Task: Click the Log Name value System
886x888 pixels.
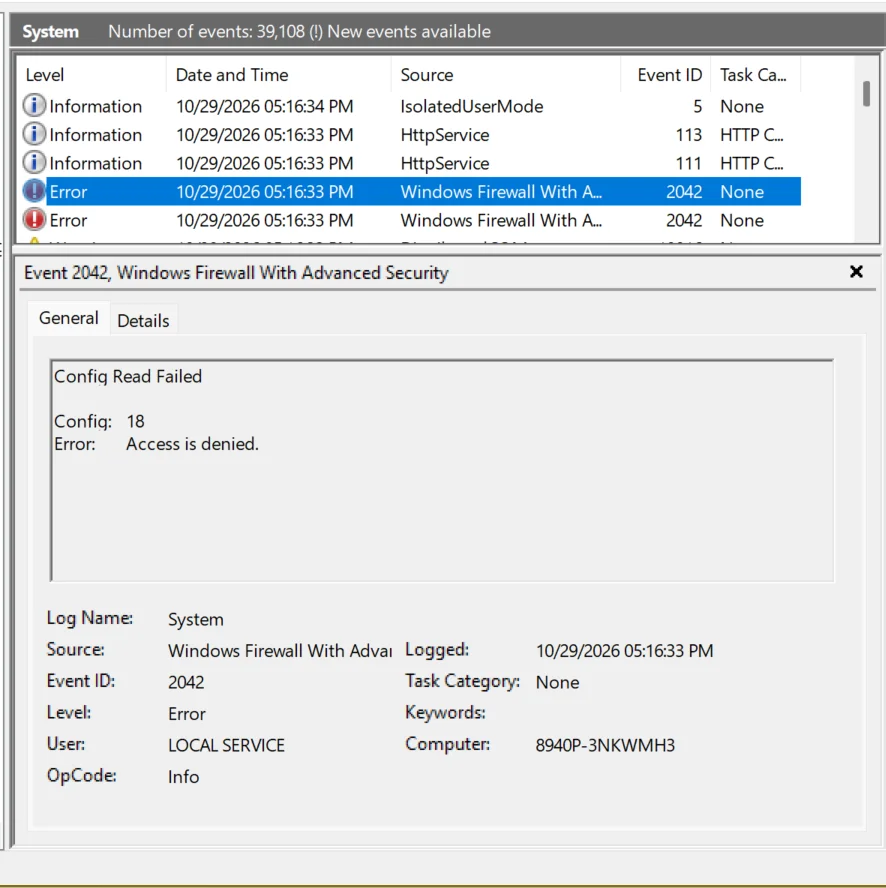Action: click(195, 620)
